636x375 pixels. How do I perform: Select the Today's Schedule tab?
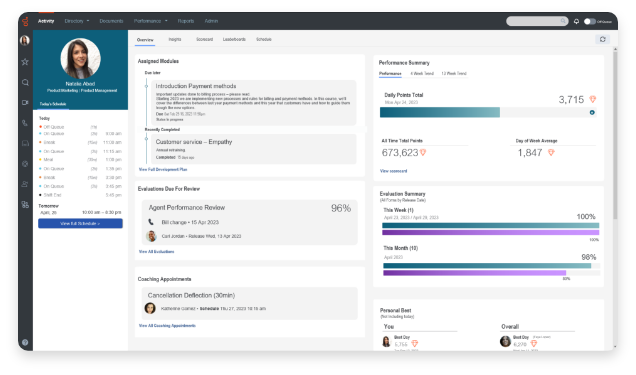[53, 104]
